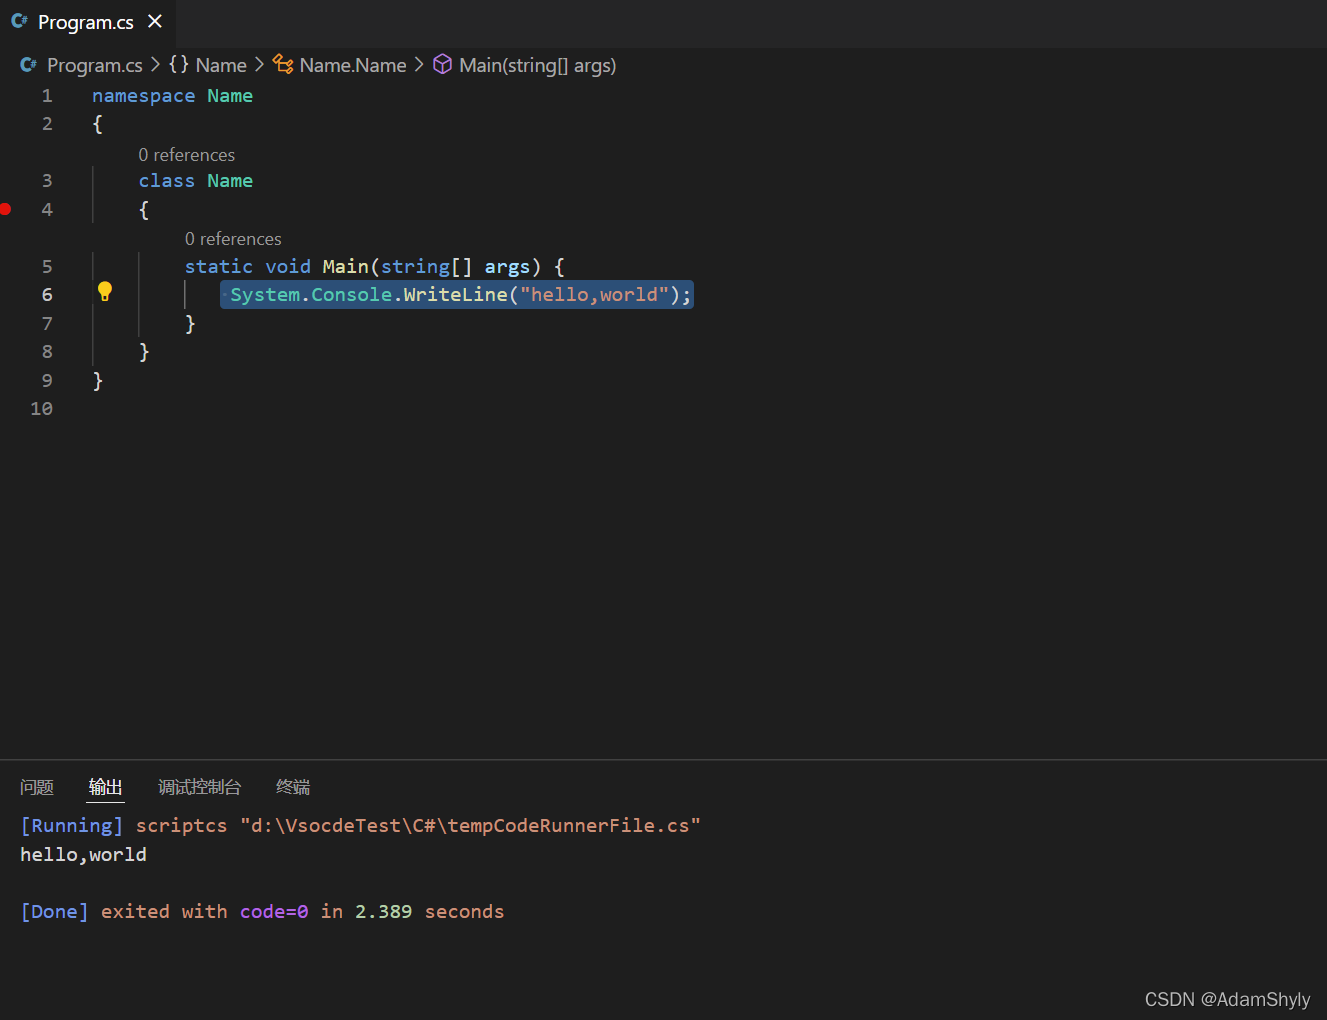Switch to the 问题 panel tab

tap(36, 787)
